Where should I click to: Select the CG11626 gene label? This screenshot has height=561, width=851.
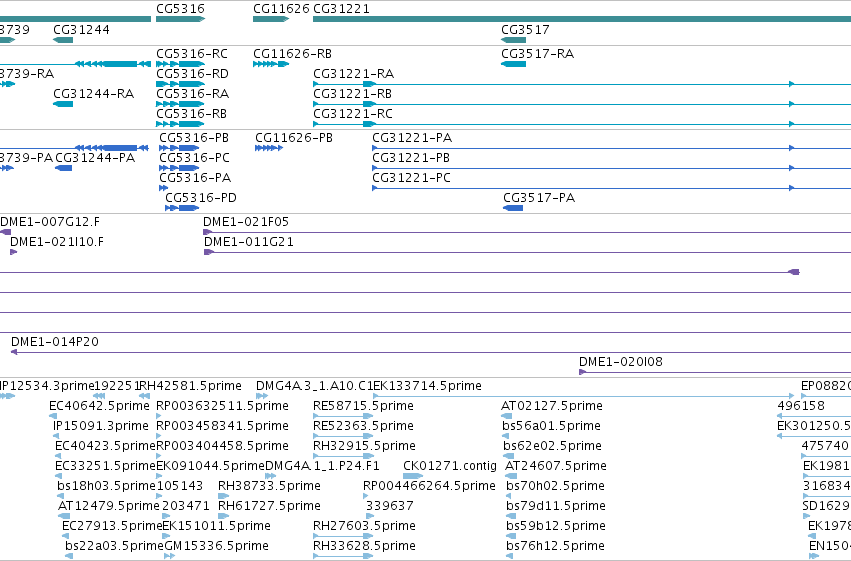(x=281, y=9)
